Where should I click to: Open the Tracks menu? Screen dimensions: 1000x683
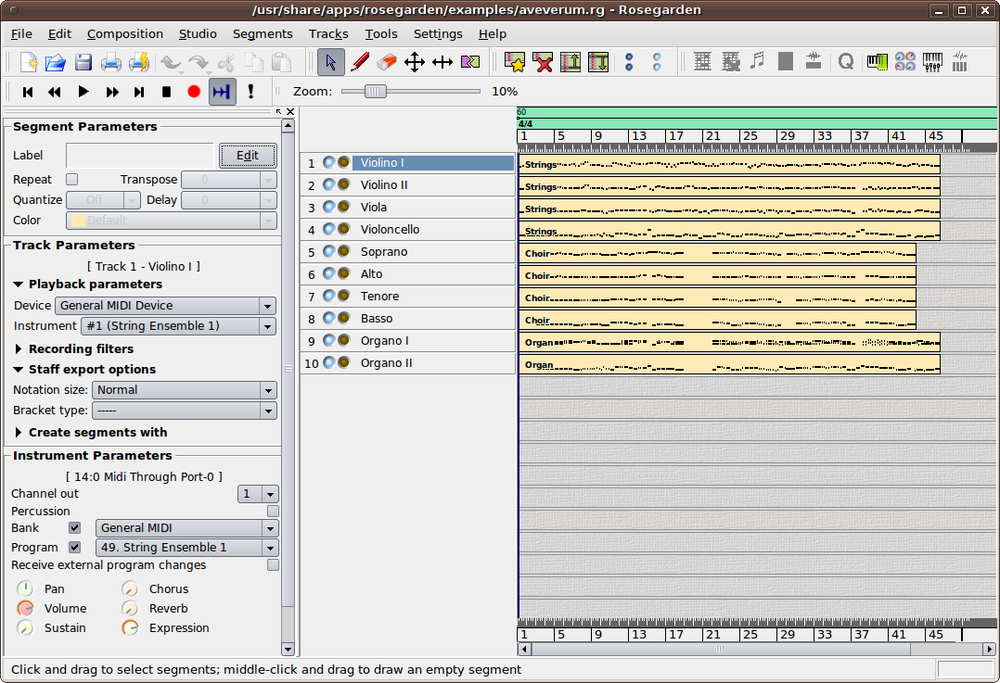[x=328, y=33]
